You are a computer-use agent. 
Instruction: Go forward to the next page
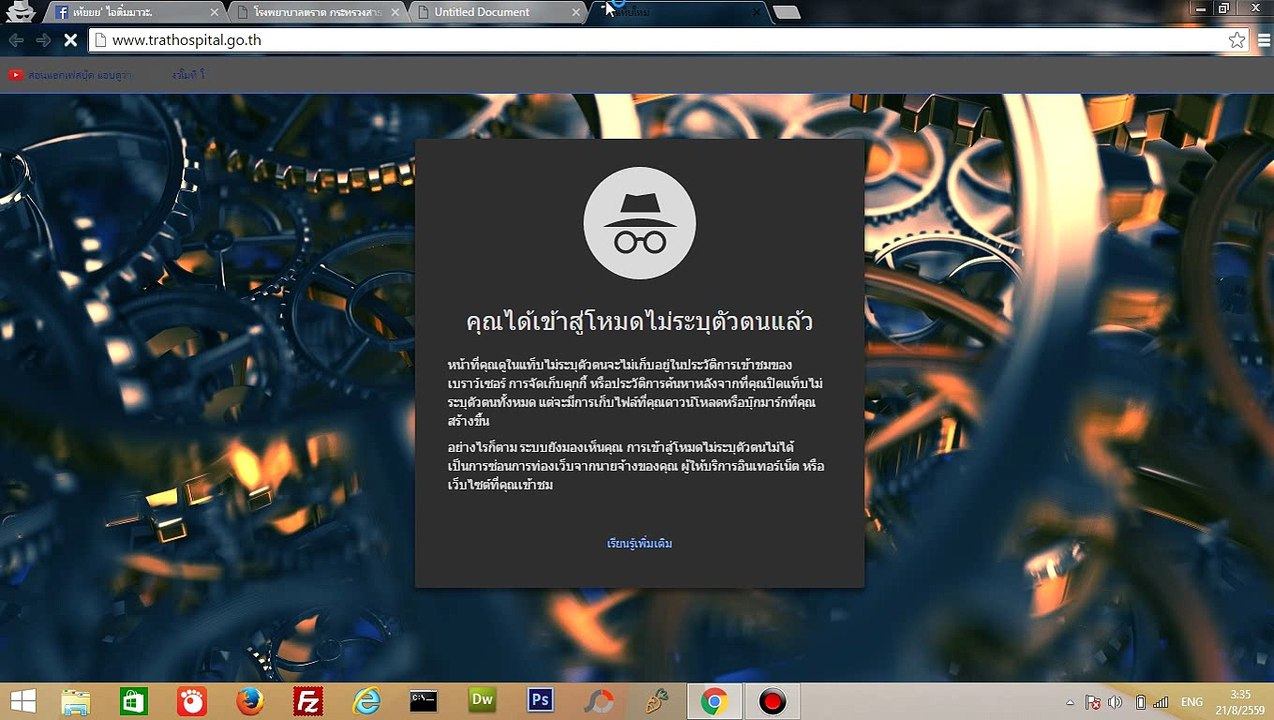pos(43,41)
